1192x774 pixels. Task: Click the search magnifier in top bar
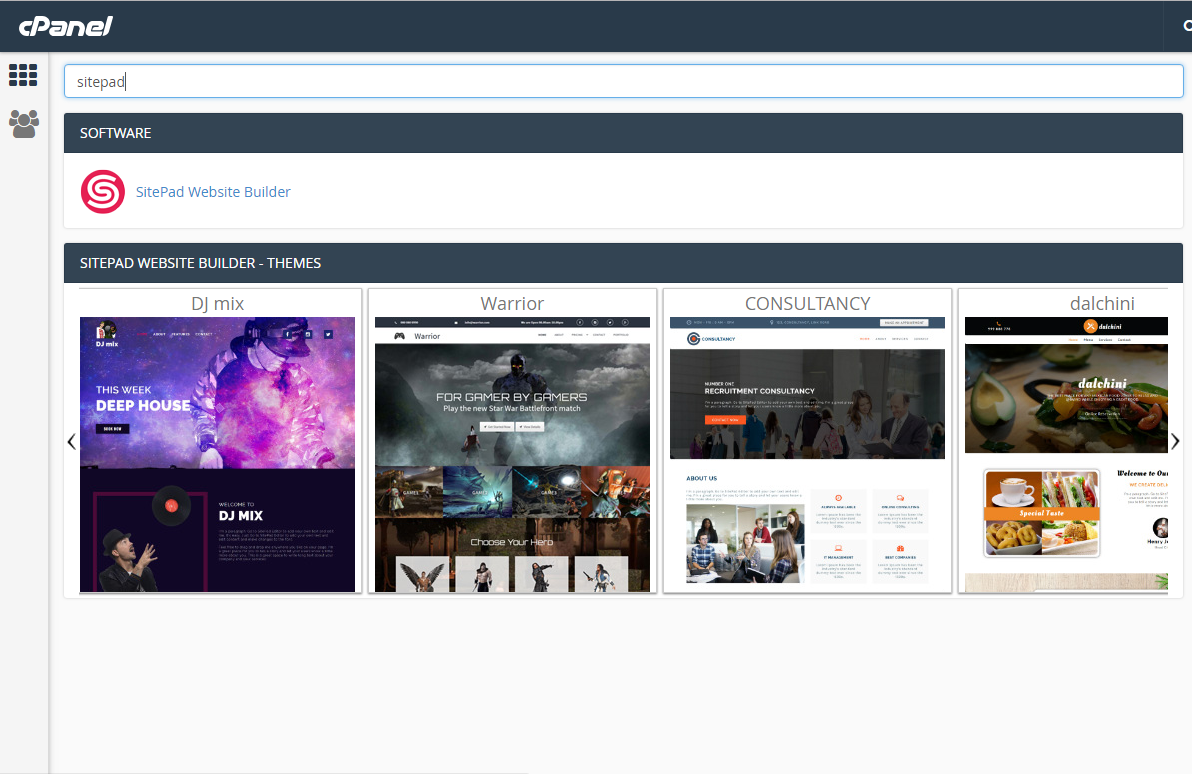coord(1186,26)
